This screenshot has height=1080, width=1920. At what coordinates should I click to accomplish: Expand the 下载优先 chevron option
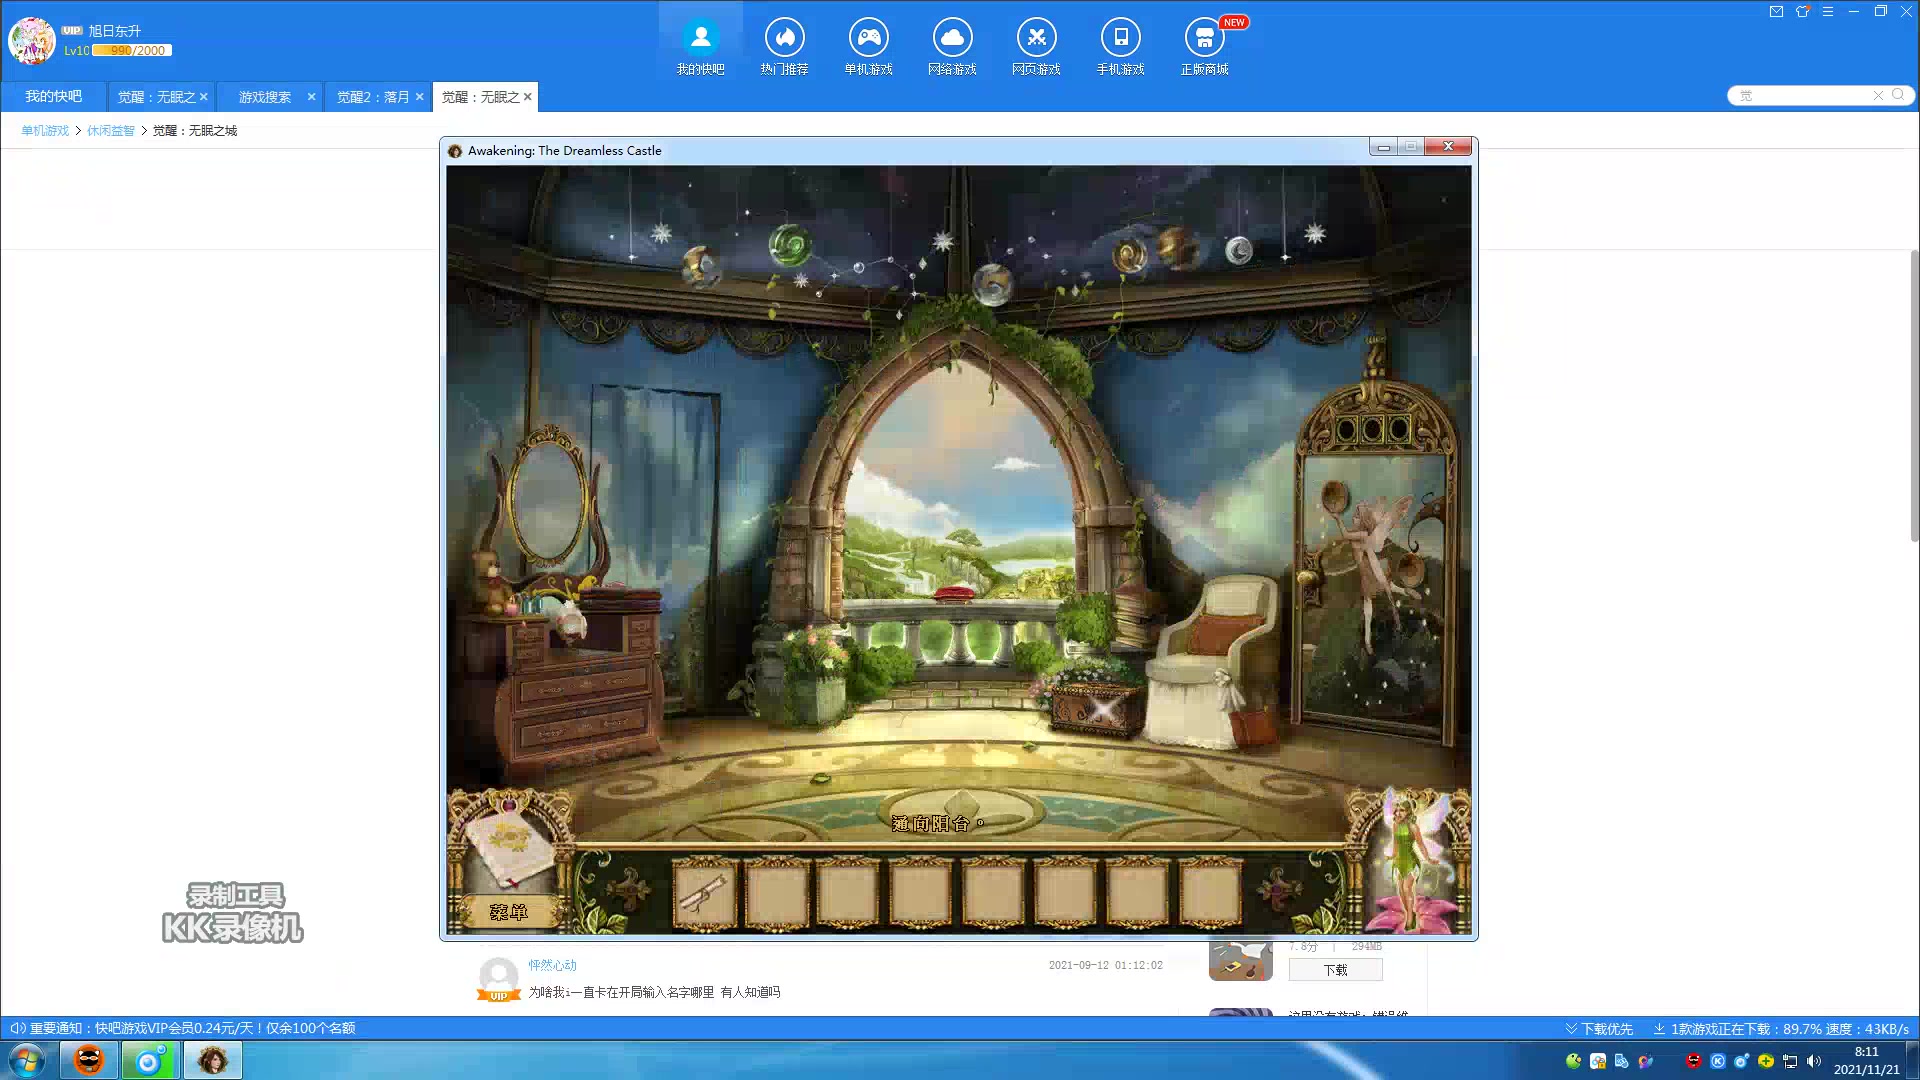[1599, 1028]
